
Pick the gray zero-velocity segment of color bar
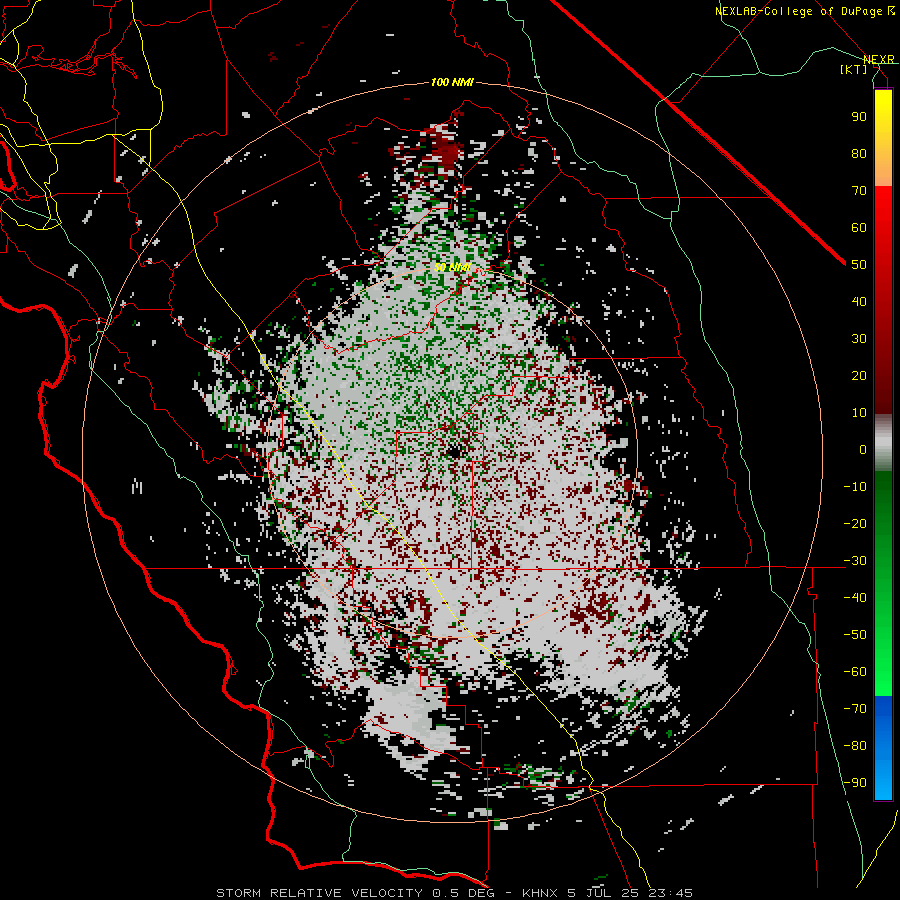click(883, 443)
